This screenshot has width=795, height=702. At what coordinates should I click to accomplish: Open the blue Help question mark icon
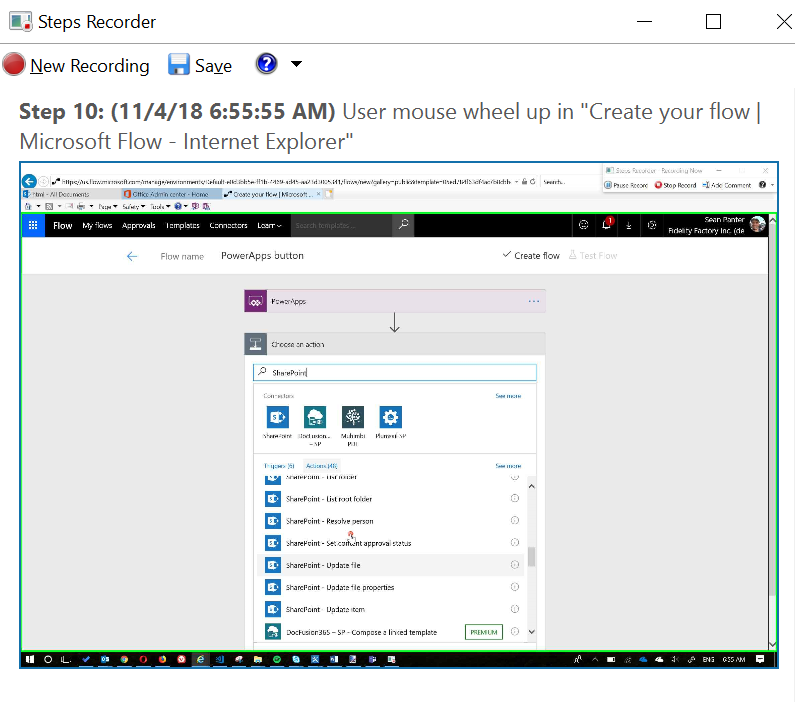pos(267,64)
